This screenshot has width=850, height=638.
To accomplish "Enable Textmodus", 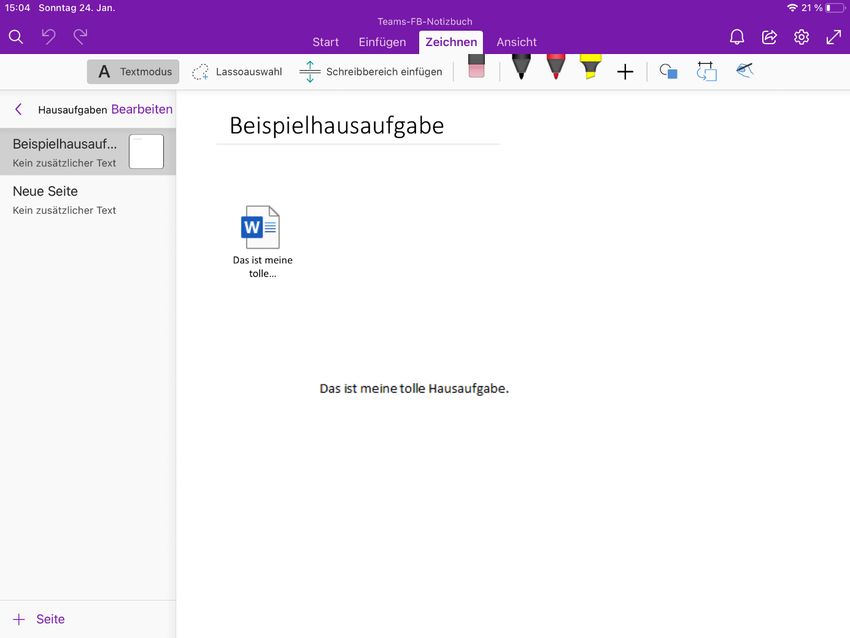I will (133, 72).
